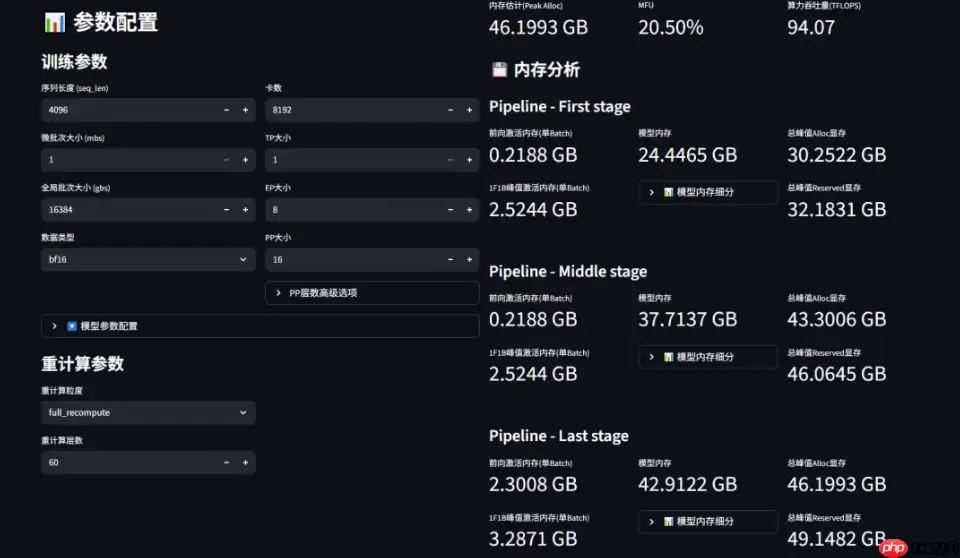The width and height of the screenshot is (960, 558).
Task: Decrease sequence length with minus button
Action: 226,110
